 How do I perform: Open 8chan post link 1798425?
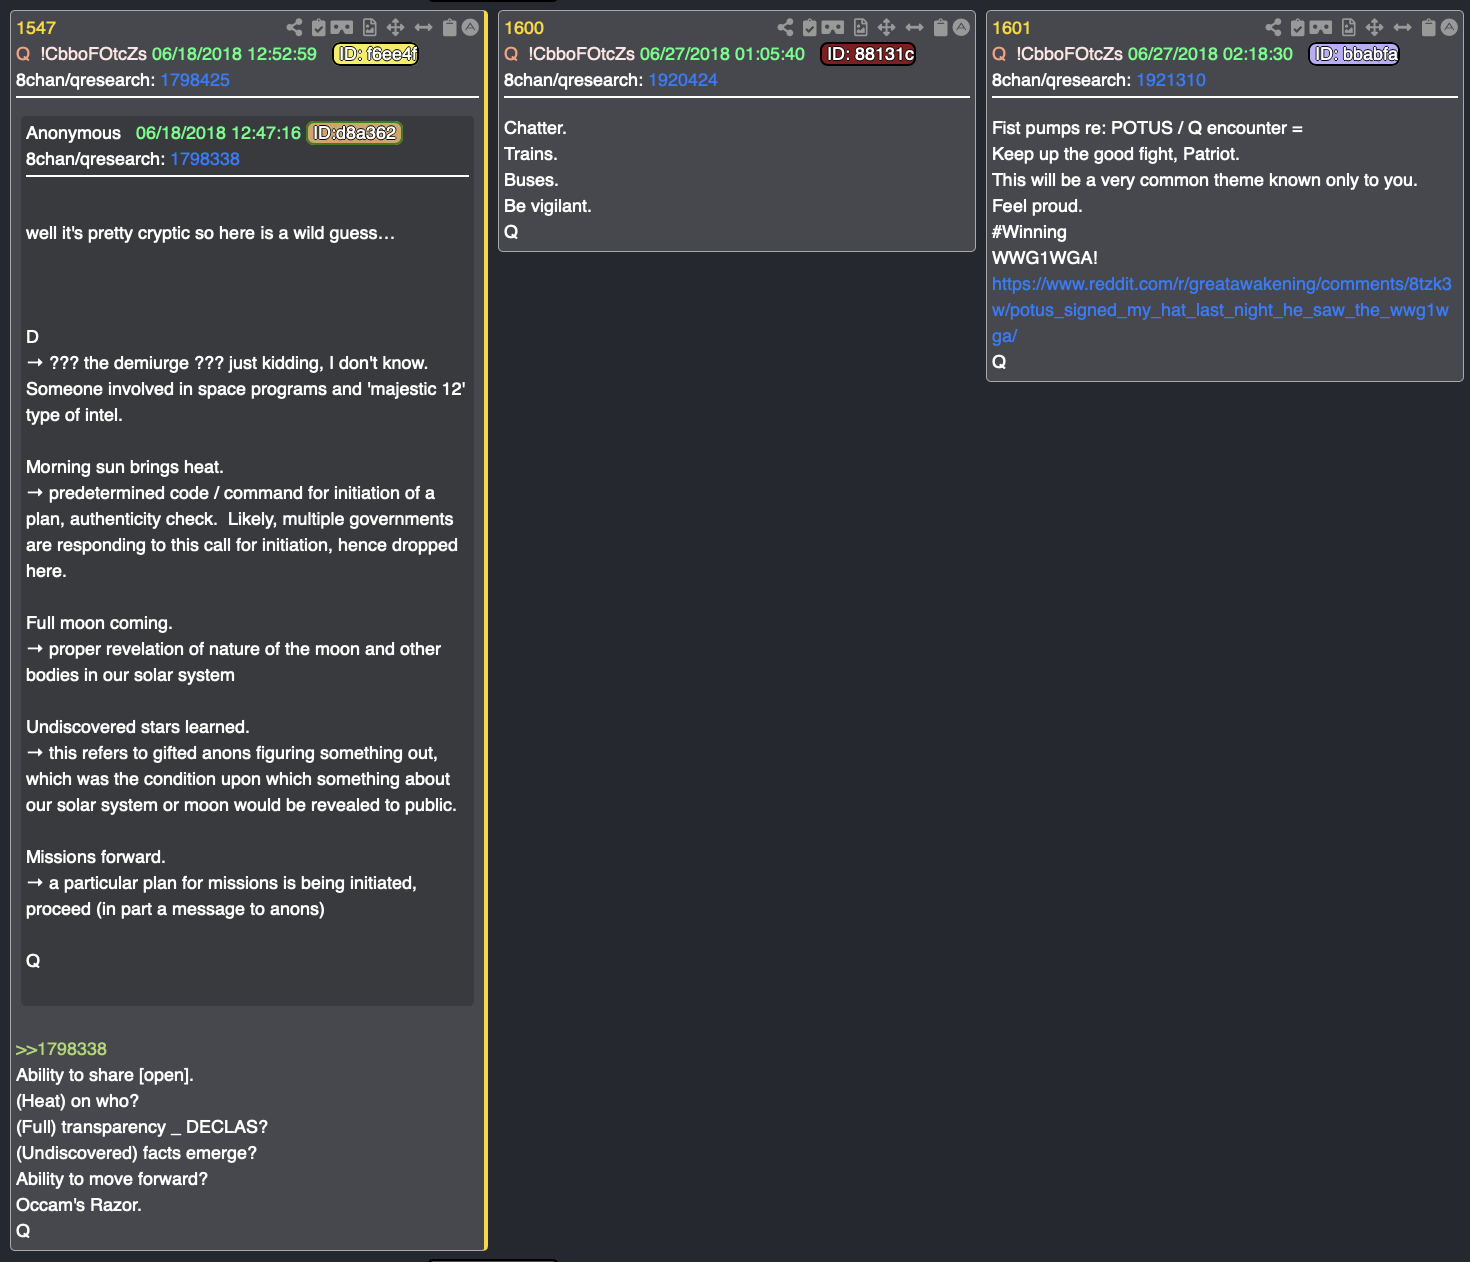point(195,80)
